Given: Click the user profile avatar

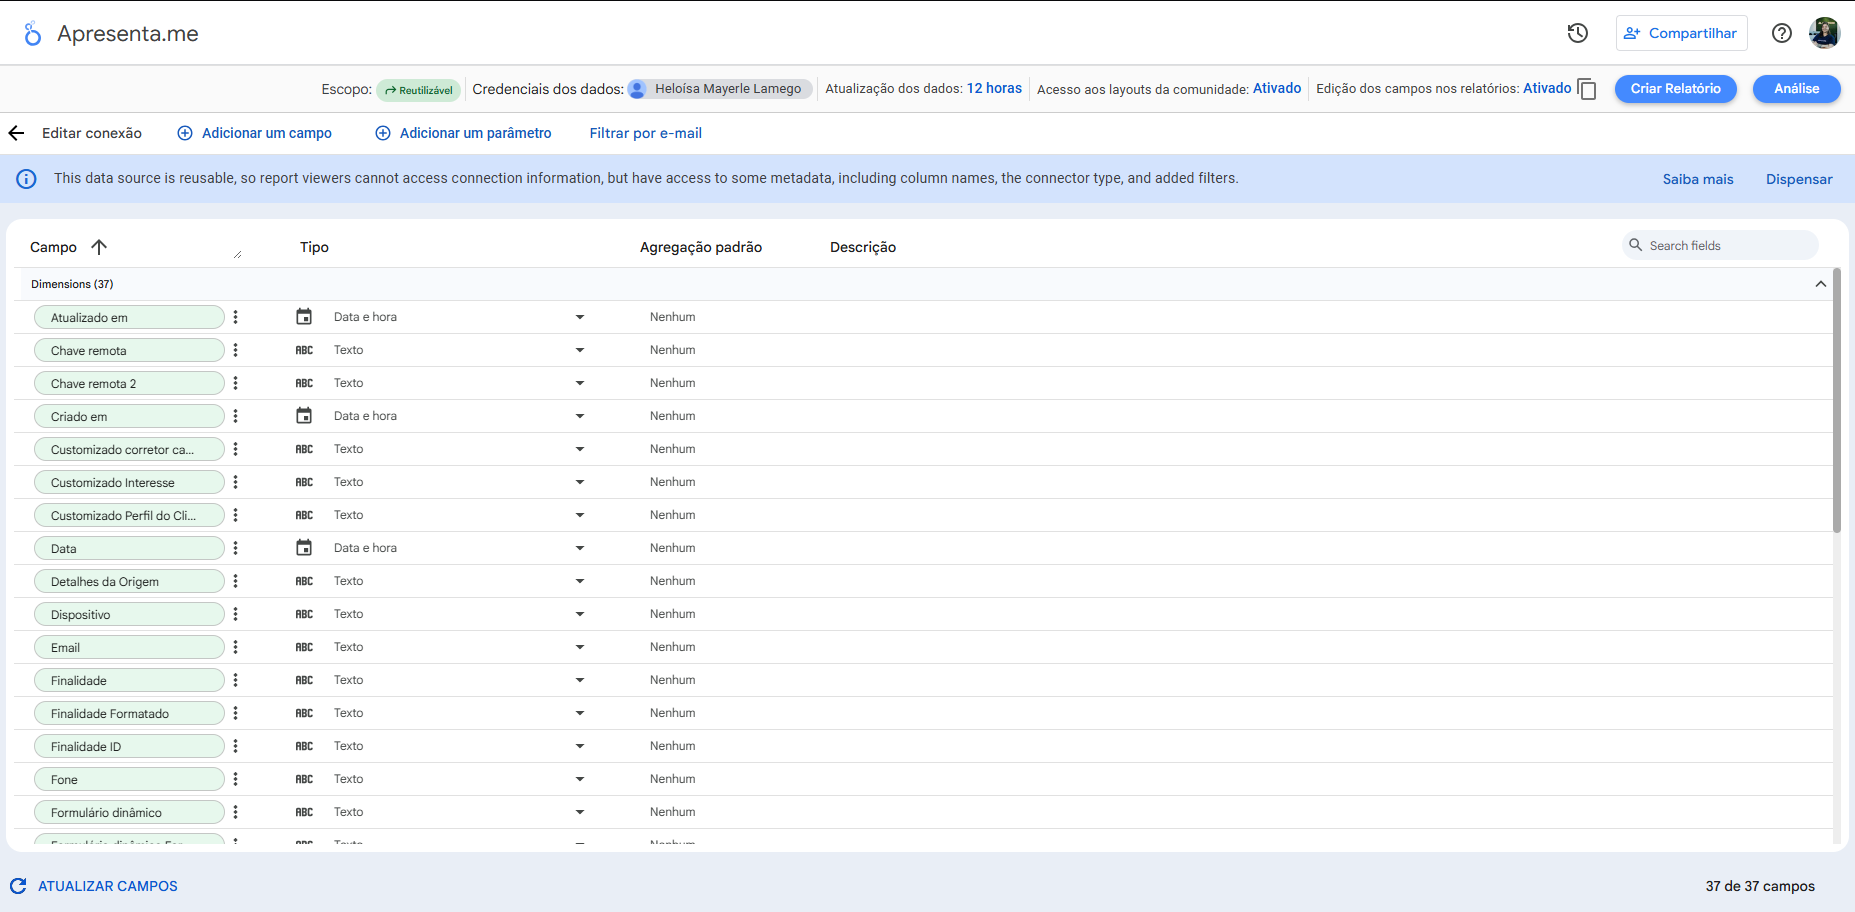Looking at the screenshot, I should point(1824,33).
